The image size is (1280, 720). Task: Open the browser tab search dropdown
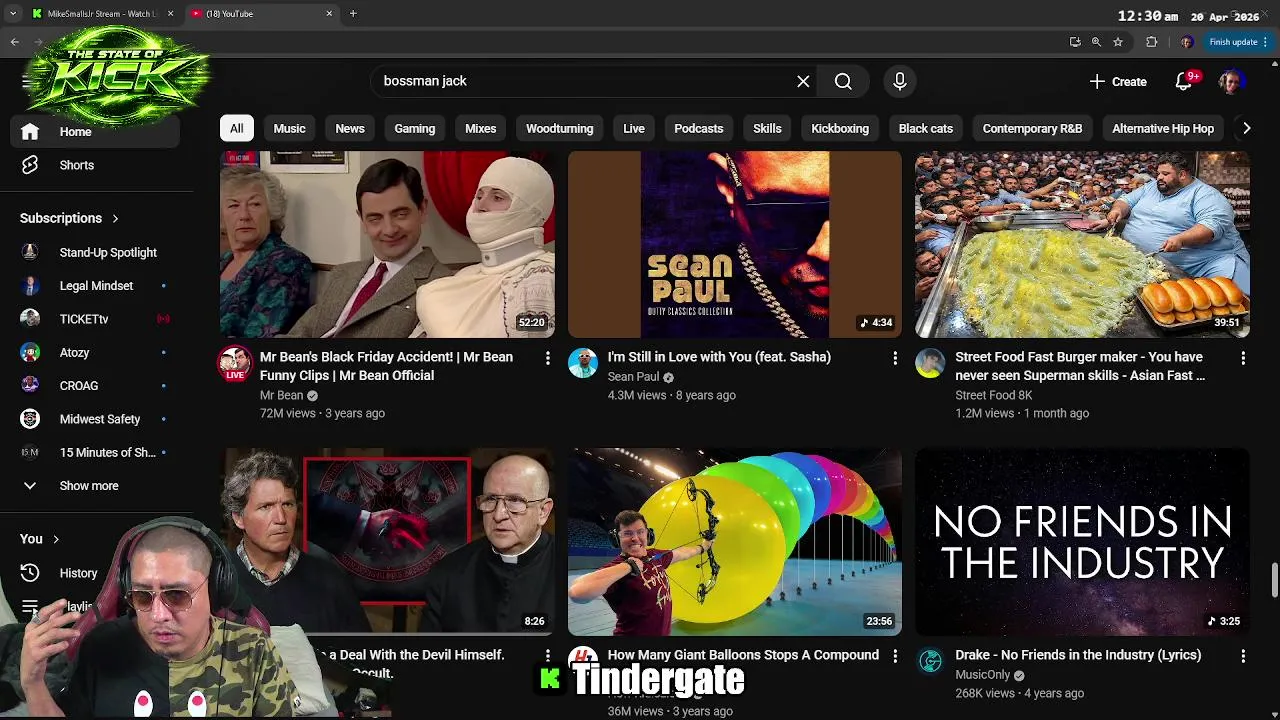tap(13, 14)
